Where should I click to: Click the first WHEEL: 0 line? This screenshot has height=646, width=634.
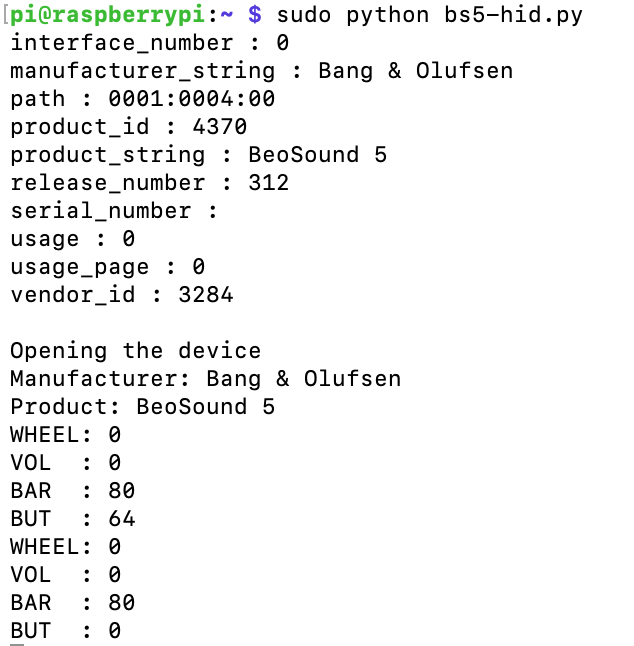pos(65,435)
